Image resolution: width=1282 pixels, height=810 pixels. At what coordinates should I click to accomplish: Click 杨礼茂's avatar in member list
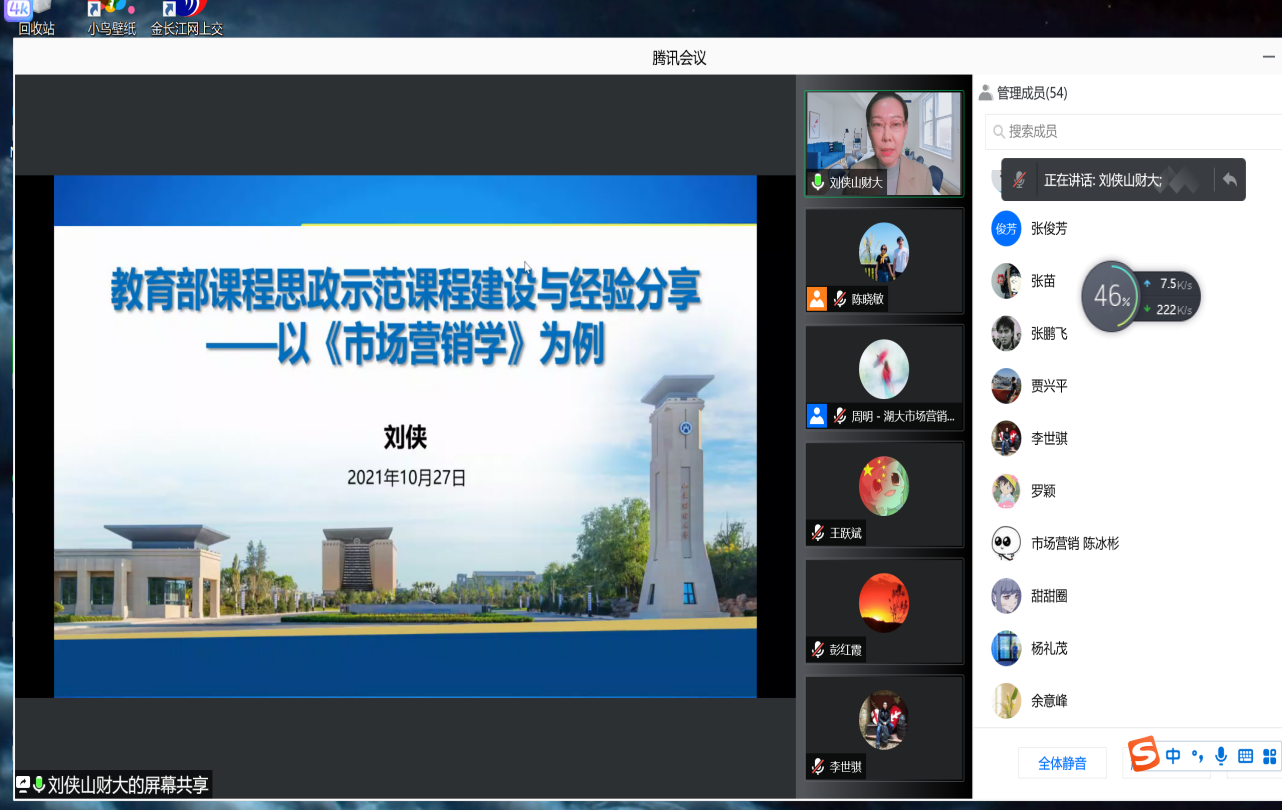(x=1006, y=648)
